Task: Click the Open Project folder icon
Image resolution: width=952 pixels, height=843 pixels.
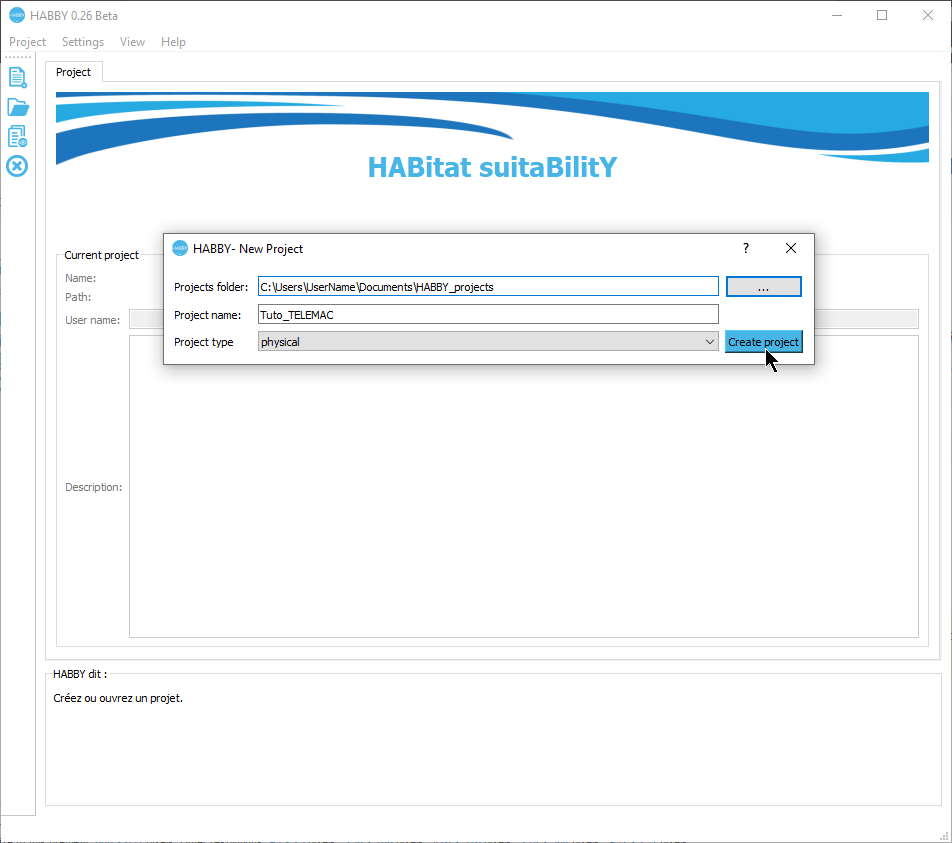Action: coord(17,107)
